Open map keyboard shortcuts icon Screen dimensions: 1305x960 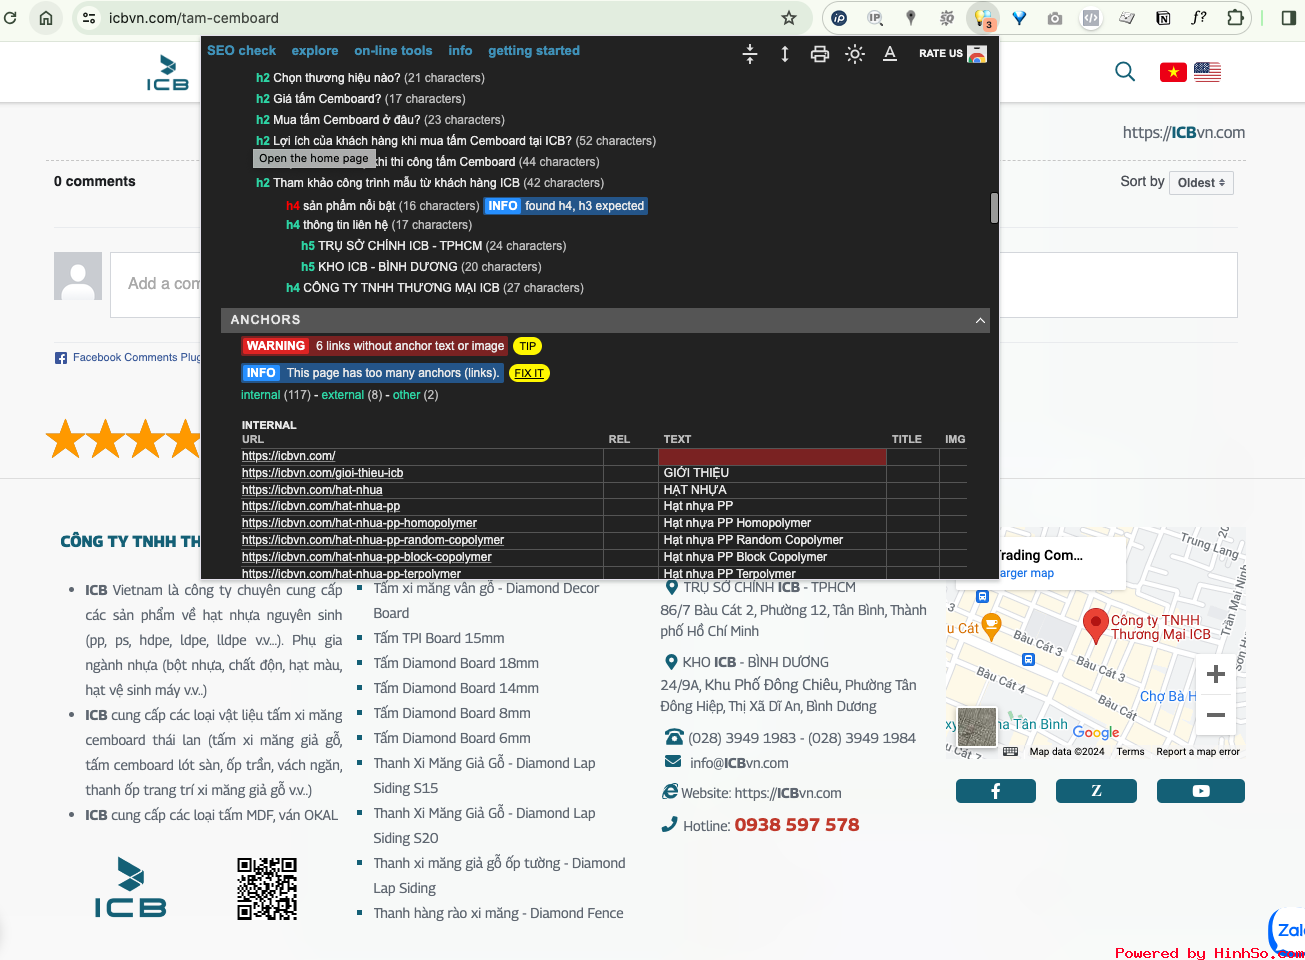[x=1010, y=752]
